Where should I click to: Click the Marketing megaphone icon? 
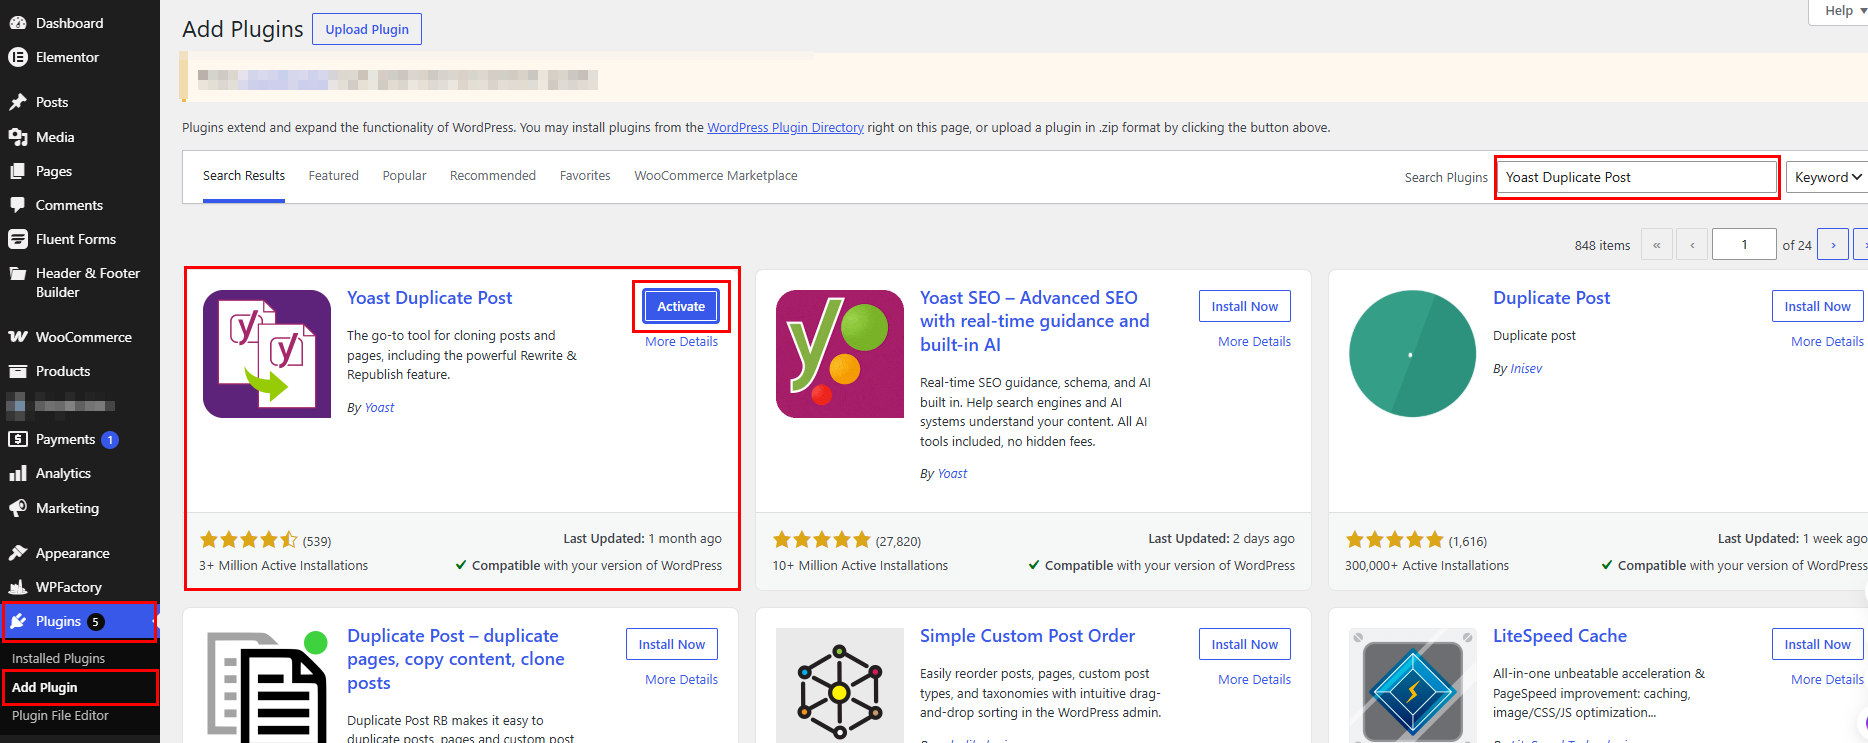(x=18, y=508)
